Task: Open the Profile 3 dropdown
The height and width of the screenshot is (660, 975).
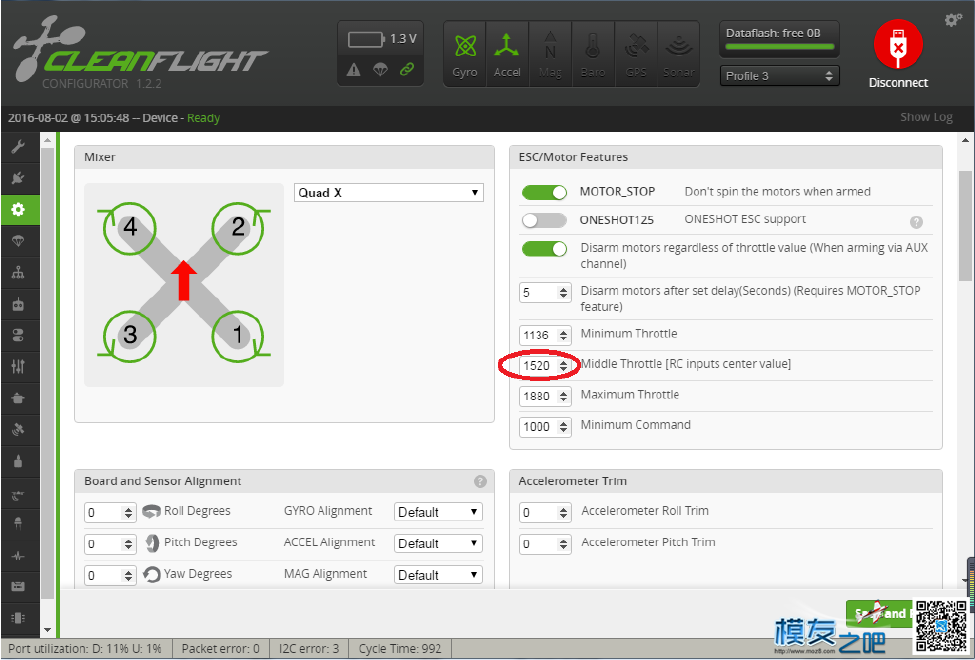Action: coord(780,76)
